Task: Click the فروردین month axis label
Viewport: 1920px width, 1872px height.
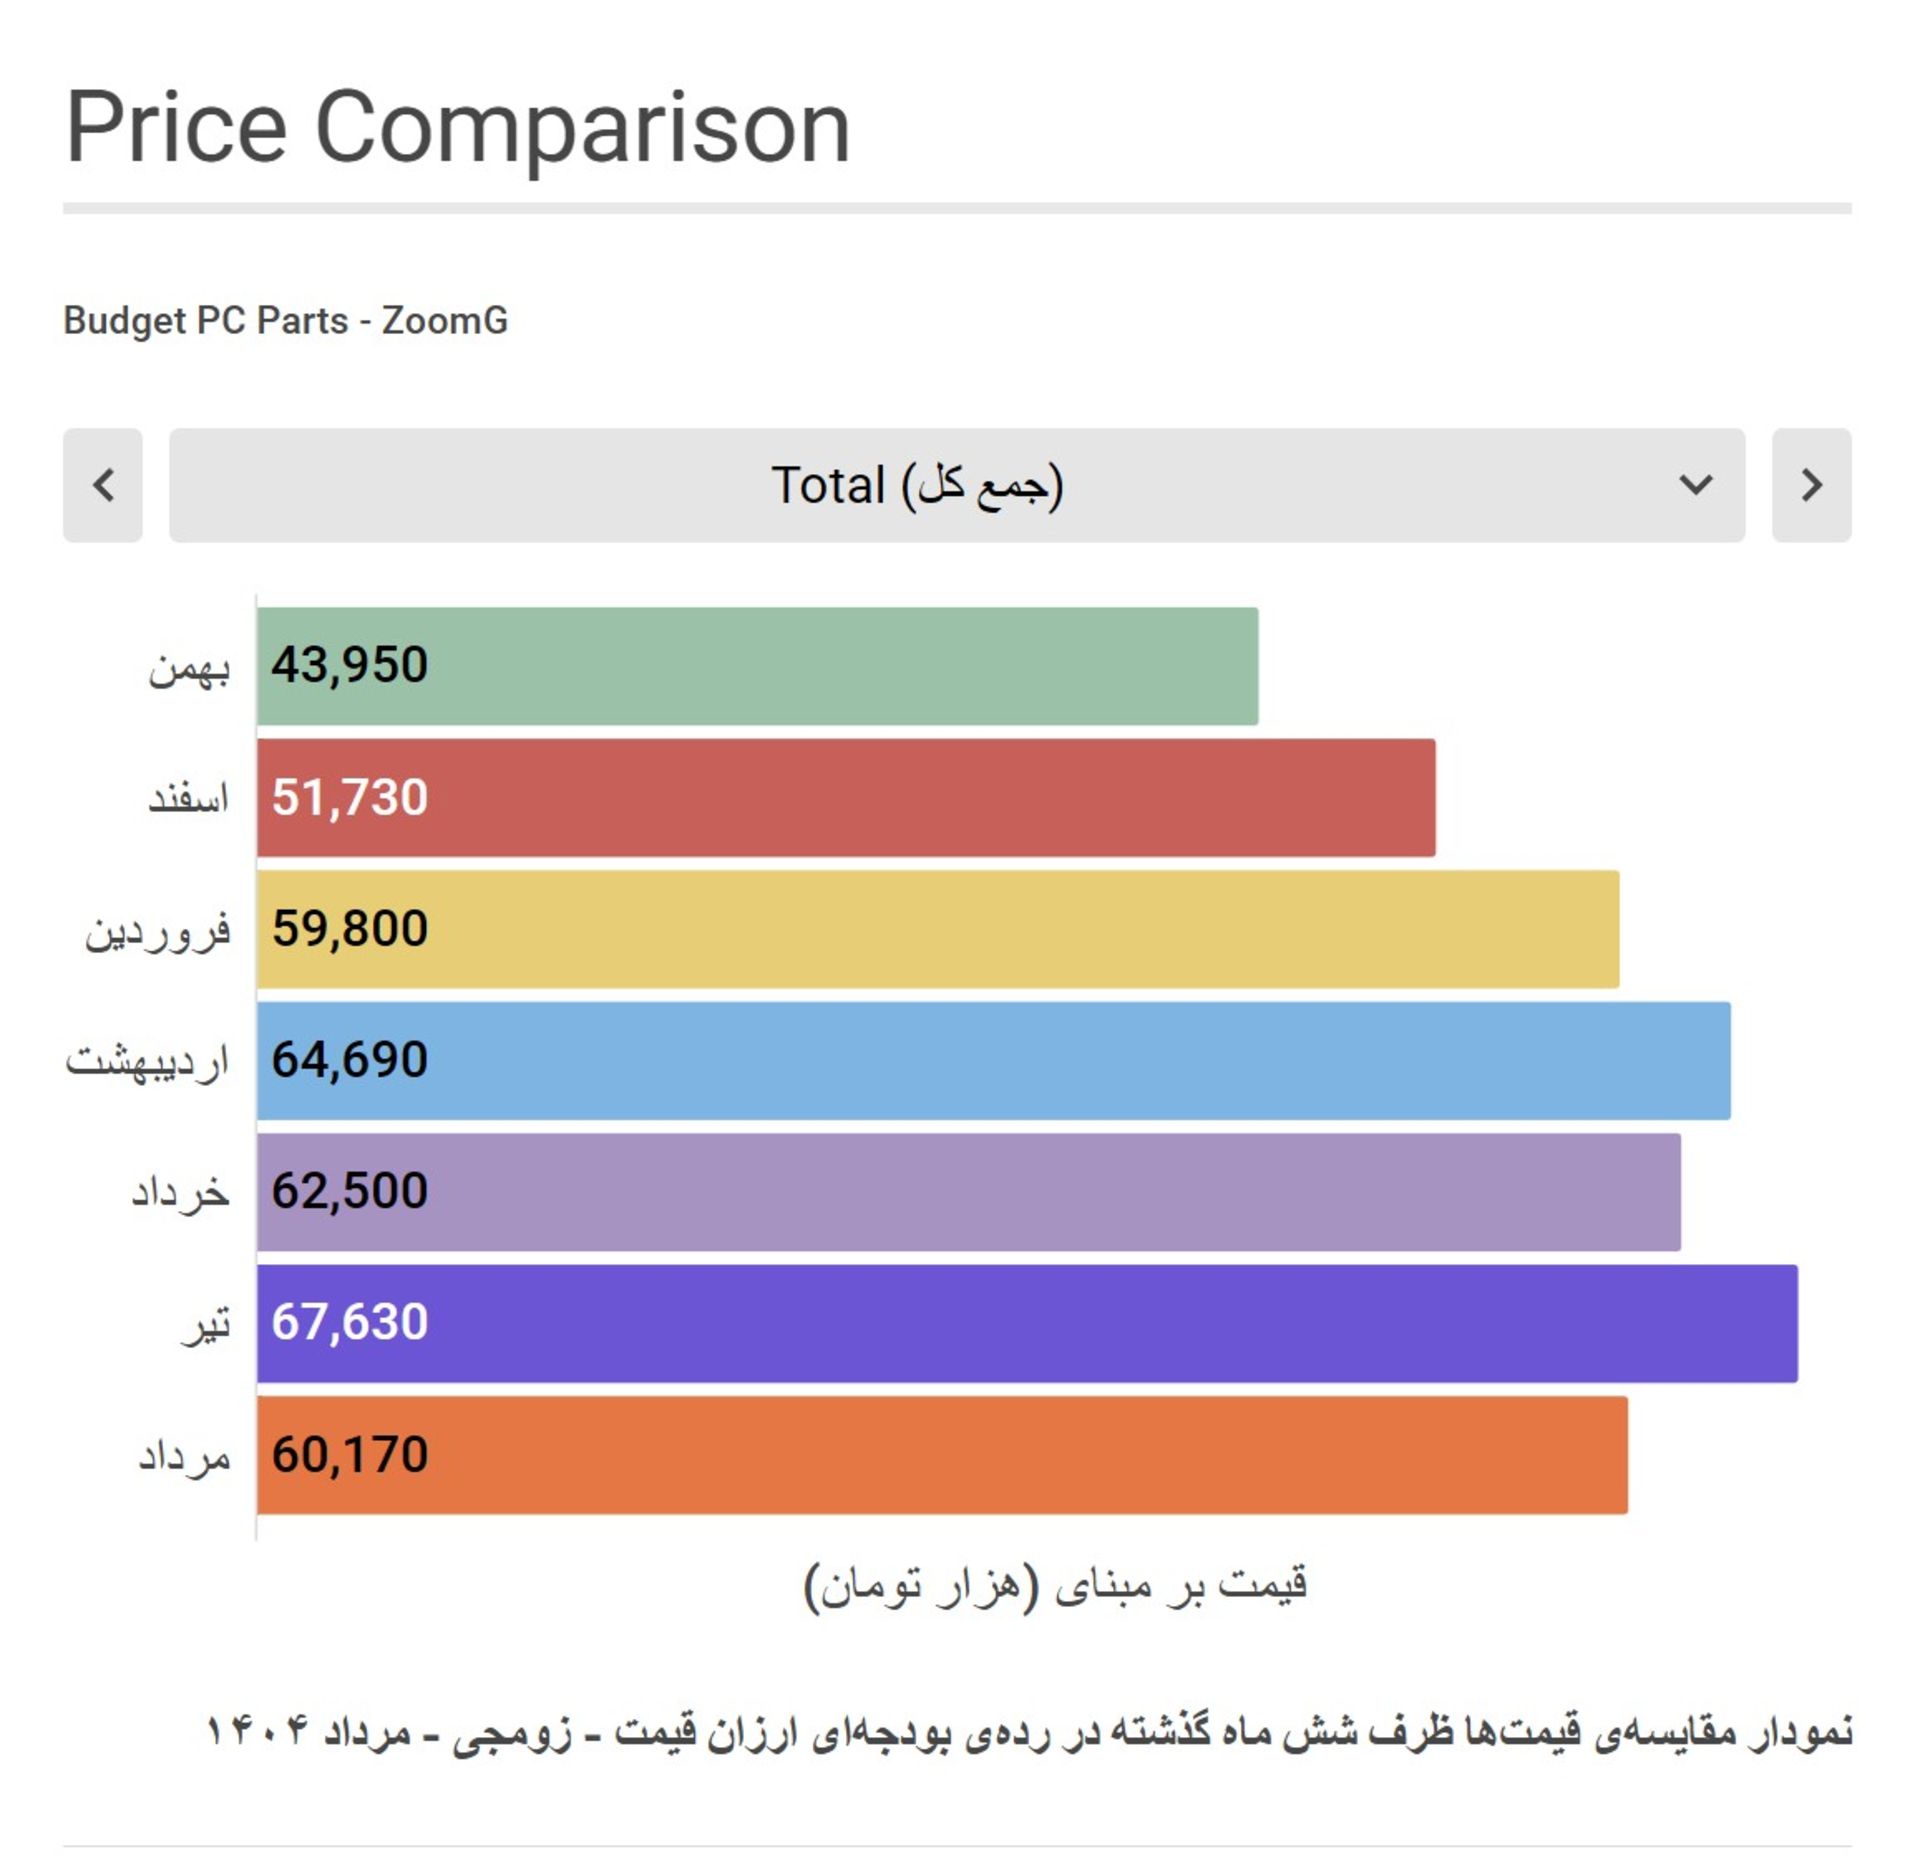Action: click(158, 931)
